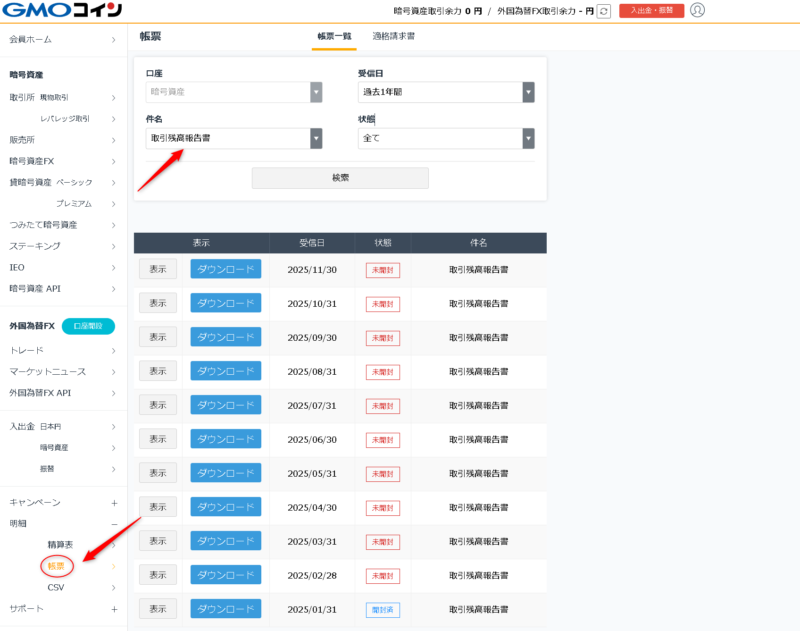800x631 pixels.
Task: Click the 口座開設 button in sidebar
Action: coord(88,326)
